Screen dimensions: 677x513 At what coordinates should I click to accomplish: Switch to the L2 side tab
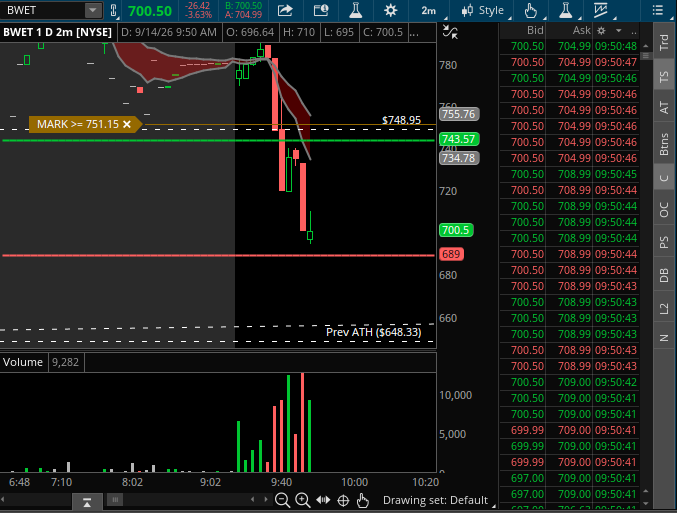pyautogui.click(x=664, y=308)
